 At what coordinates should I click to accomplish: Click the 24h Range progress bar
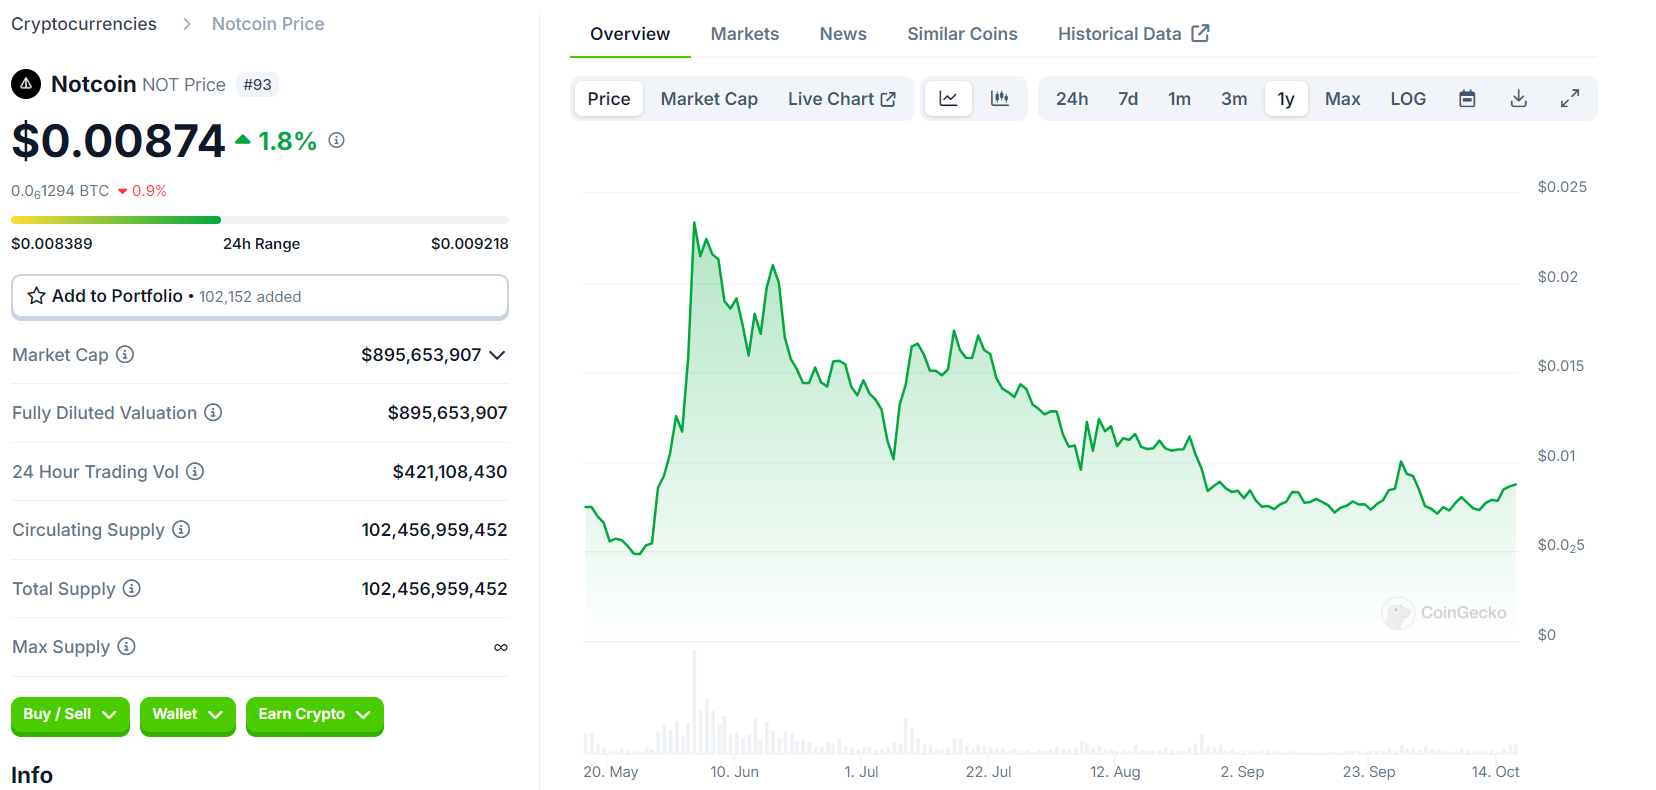260,220
